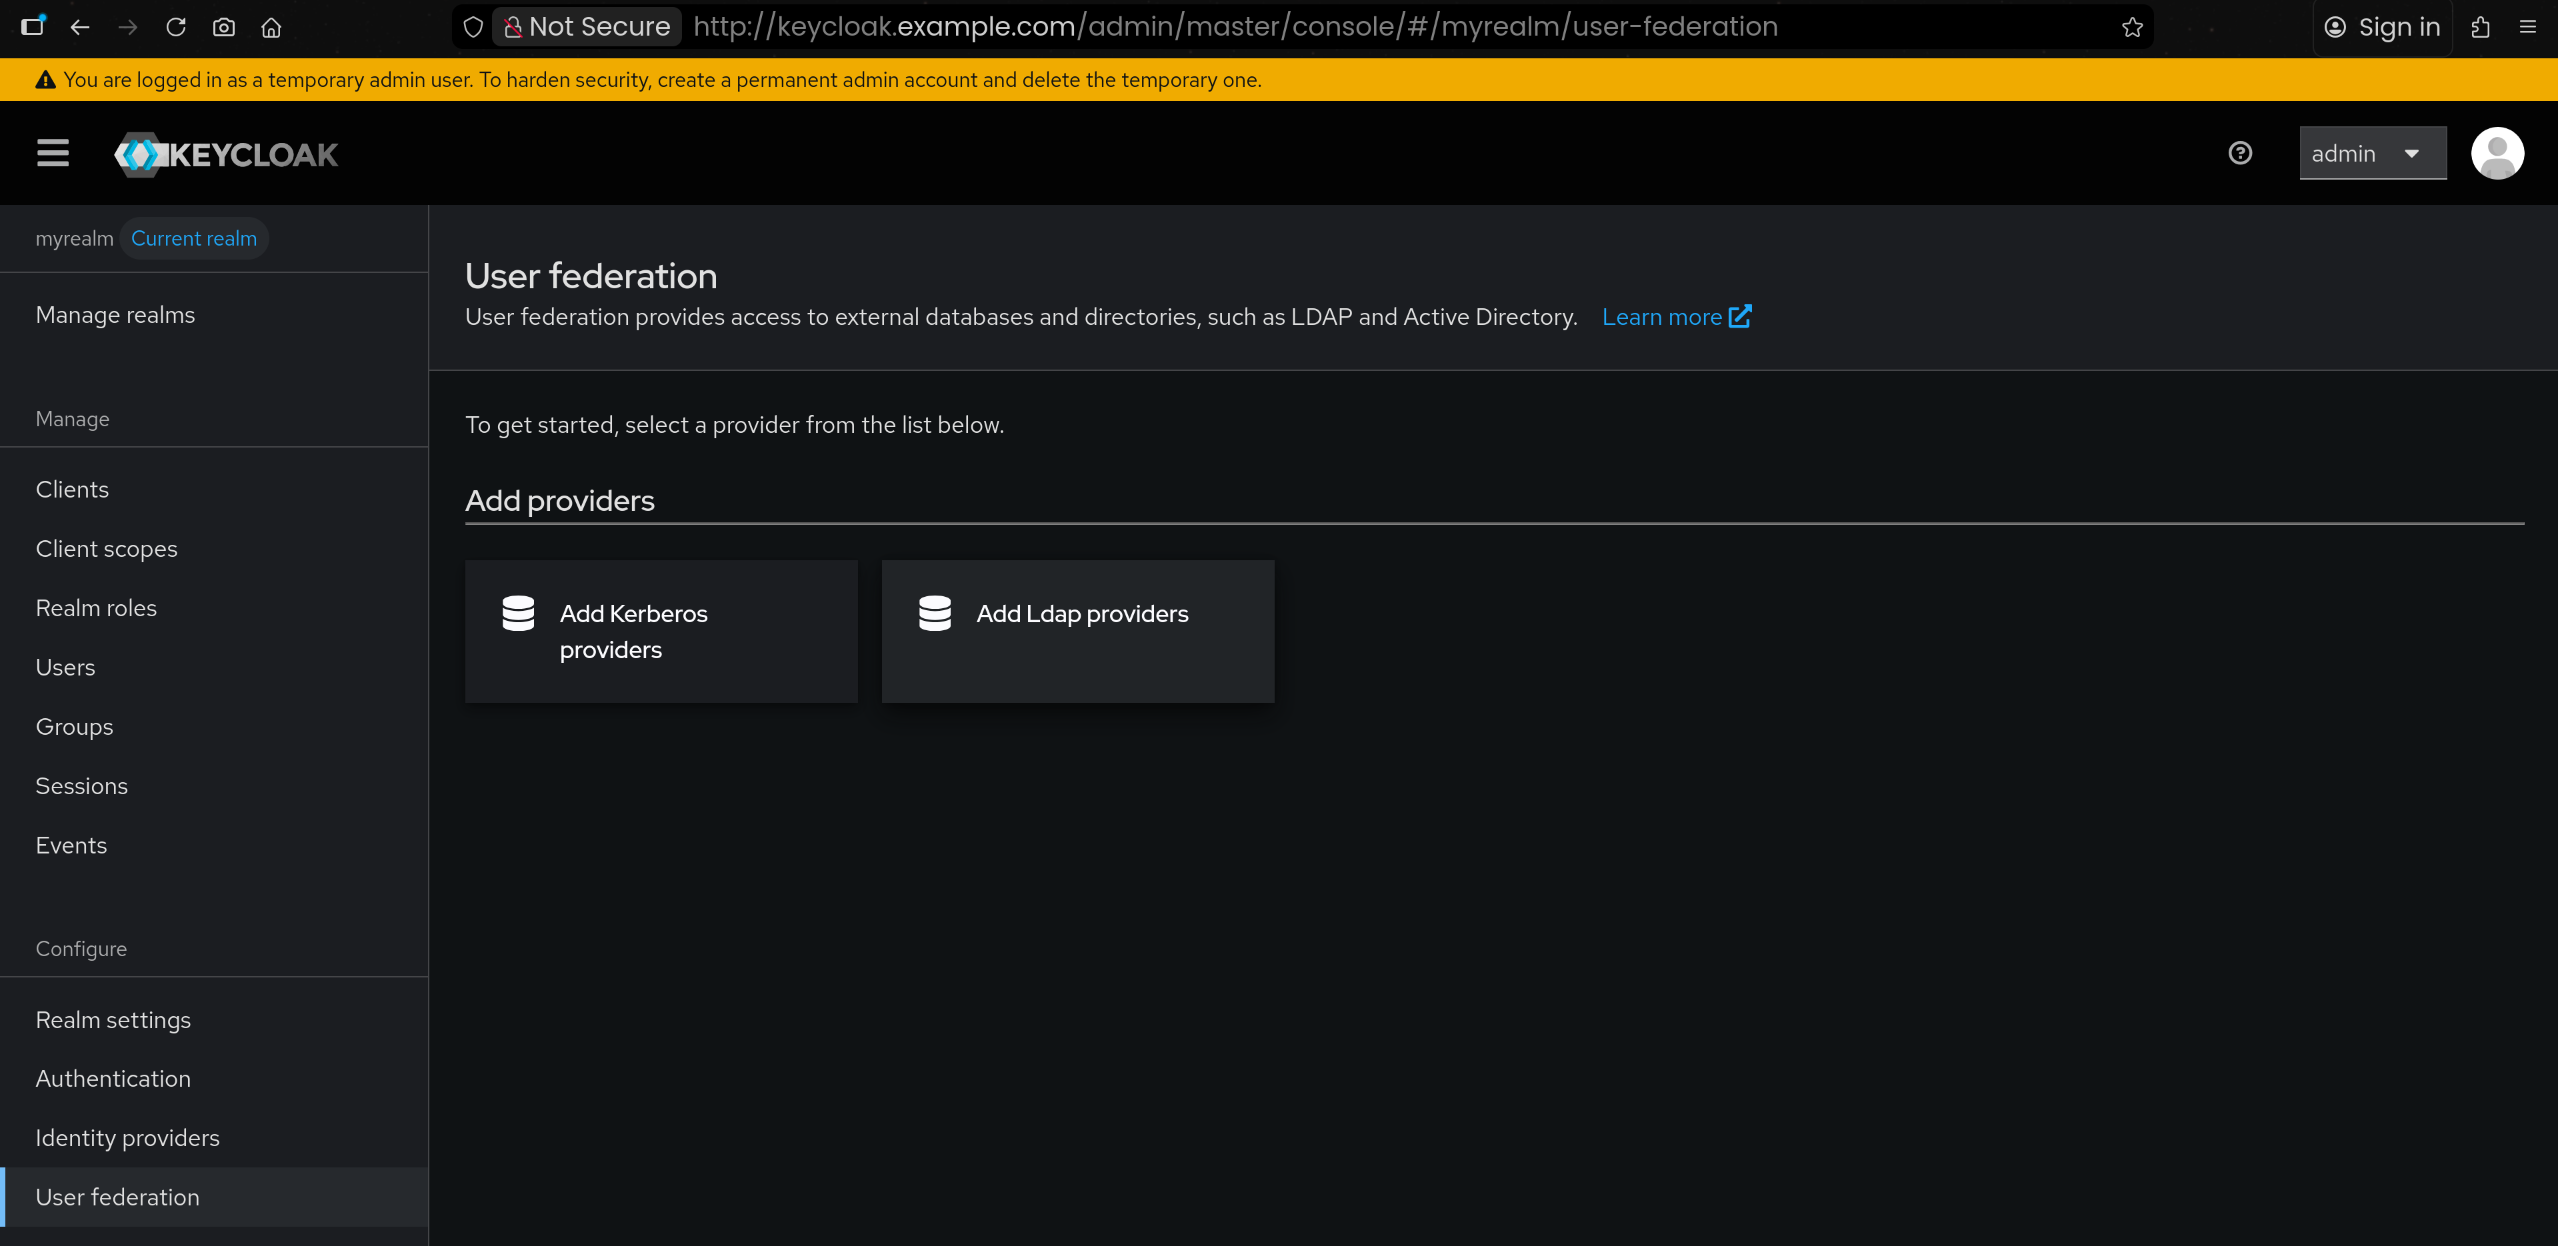Select Clients in the sidebar
Screen dimensions: 2558x1246
click(x=72, y=489)
